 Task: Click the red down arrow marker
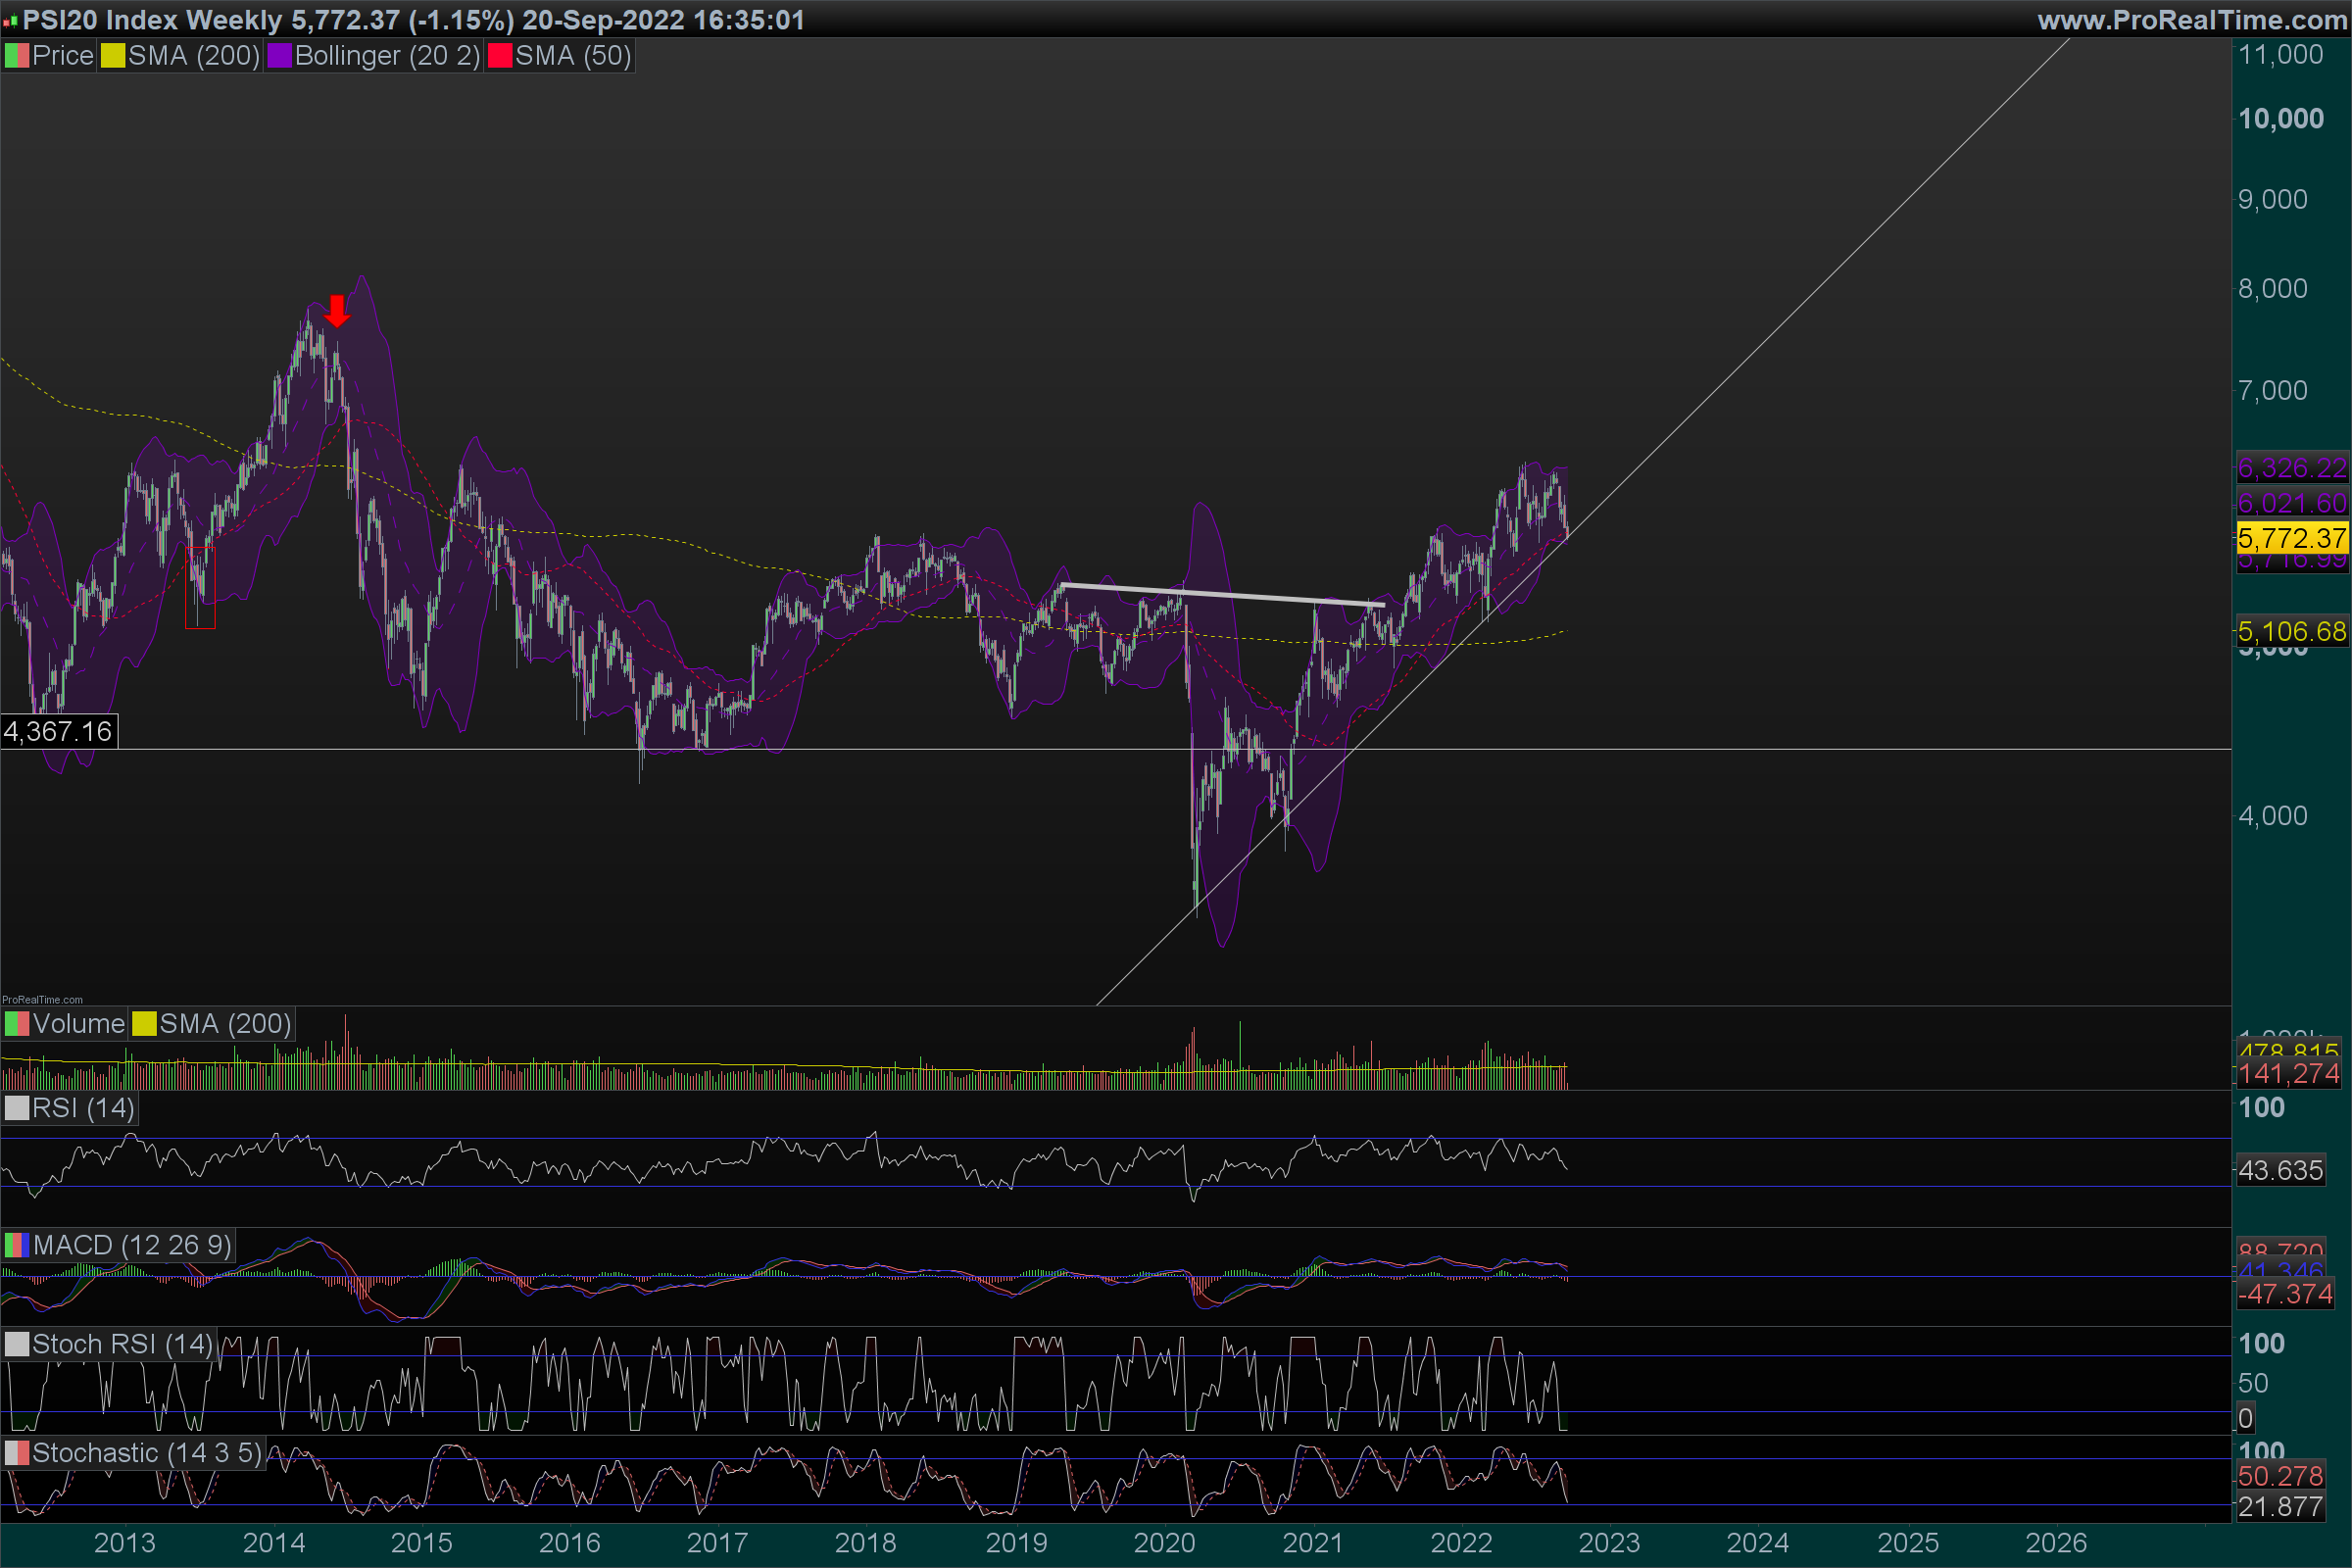point(337,310)
